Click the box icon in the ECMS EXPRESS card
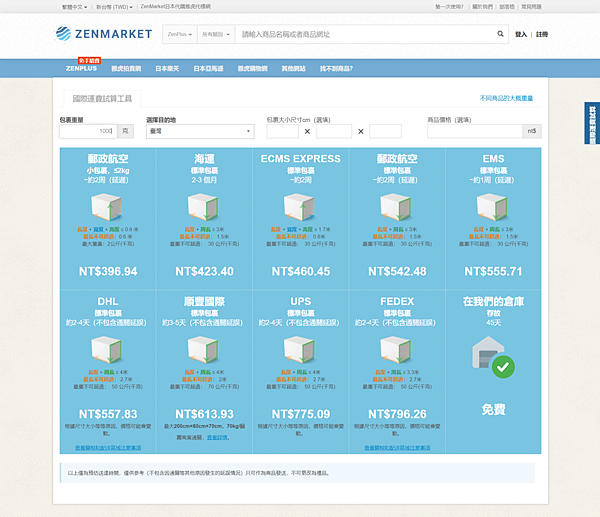 (299, 207)
